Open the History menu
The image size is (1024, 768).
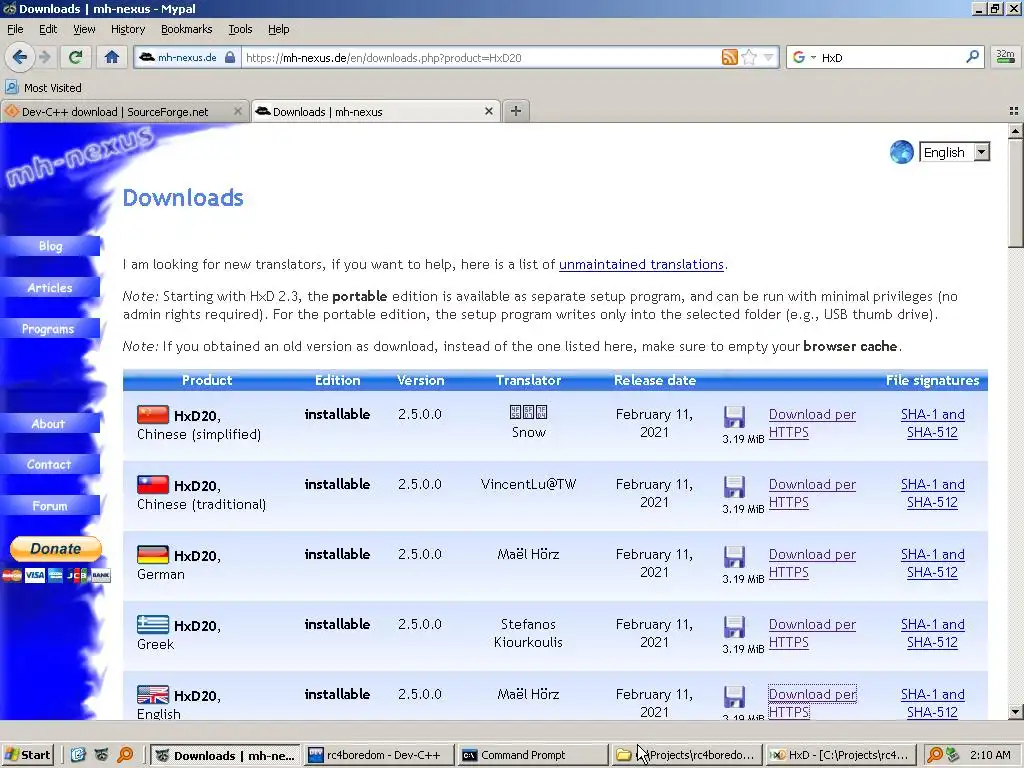(x=127, y=29)
